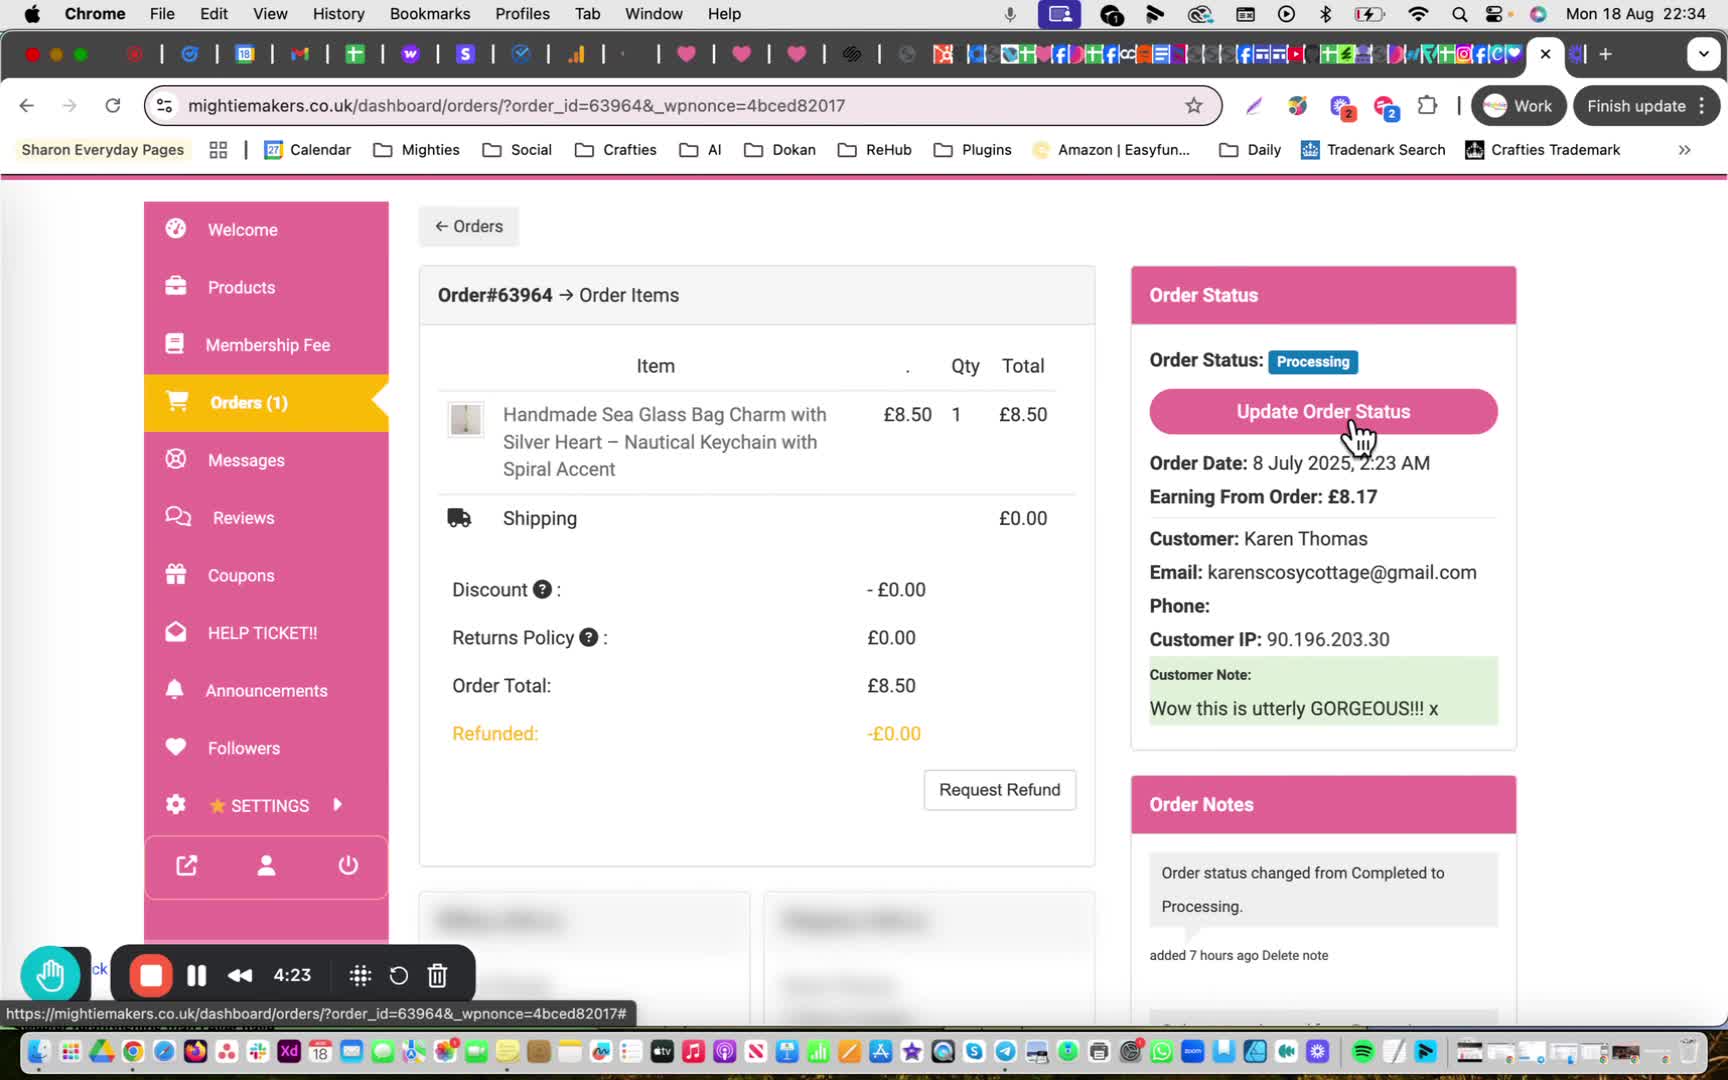
Task: Open the Social bookmark folder
Action: [x=517, y=150]
